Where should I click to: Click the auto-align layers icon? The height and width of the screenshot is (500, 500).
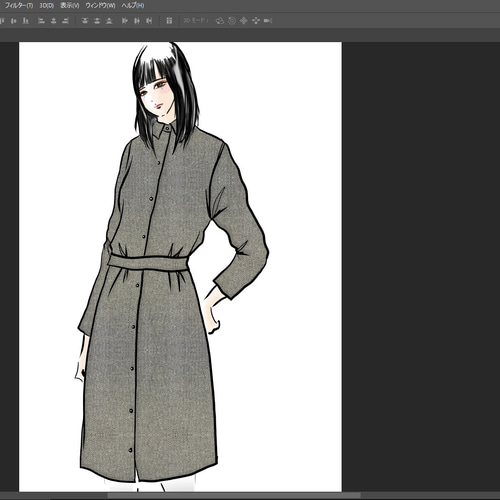(x=169, y=21)
